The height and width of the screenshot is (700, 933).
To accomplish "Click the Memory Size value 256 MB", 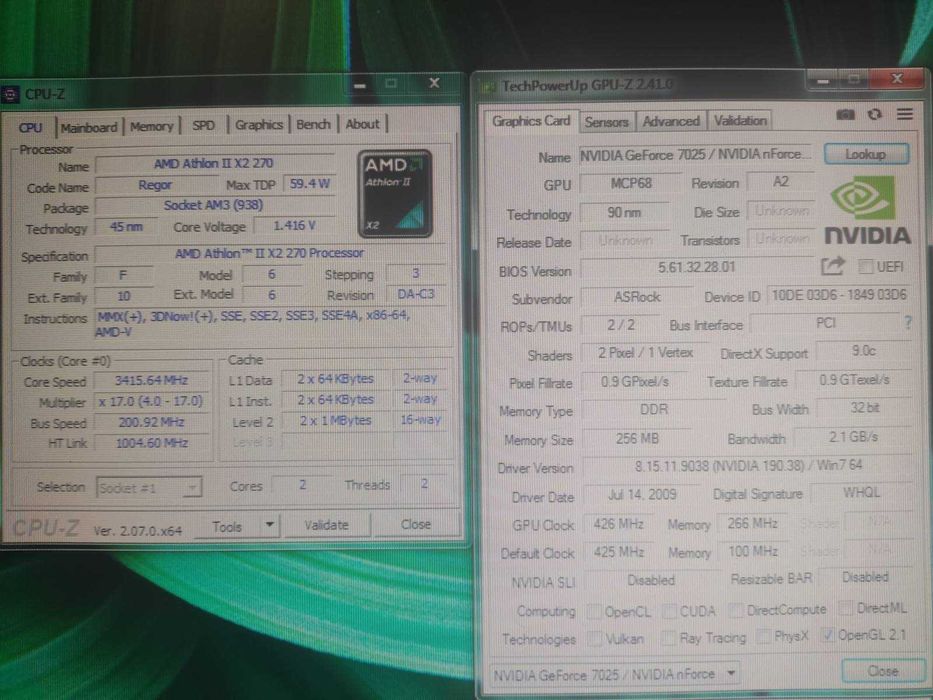I will (637, 439).
